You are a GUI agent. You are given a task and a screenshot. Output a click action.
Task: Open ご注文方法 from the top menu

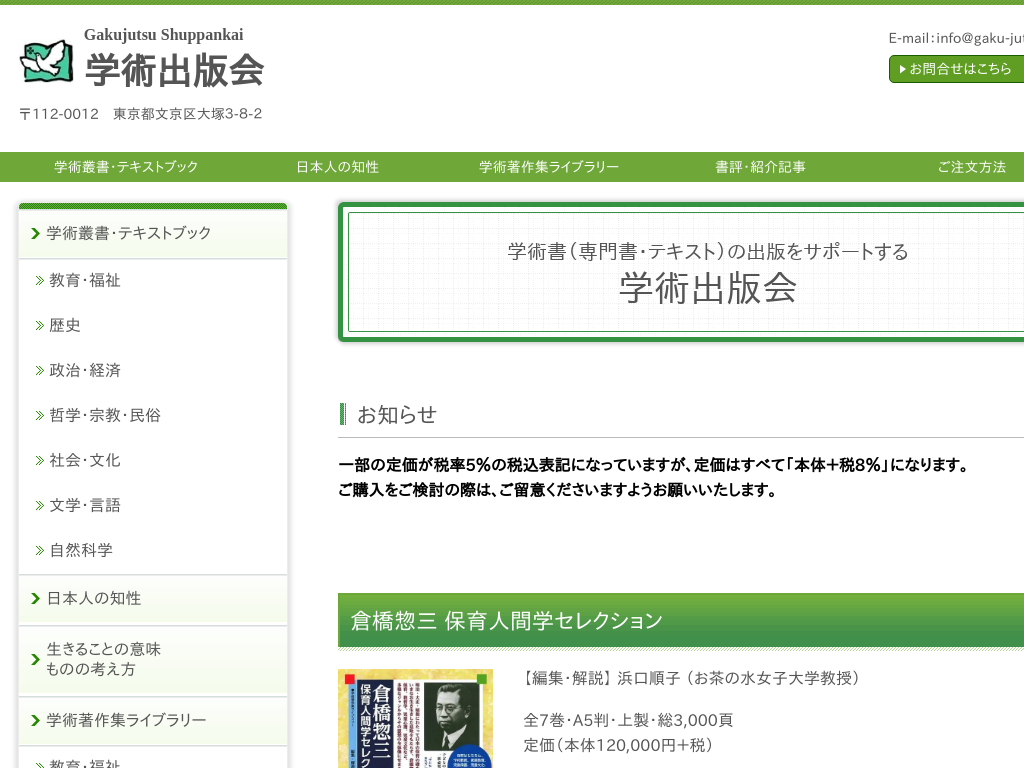[972, 167]
